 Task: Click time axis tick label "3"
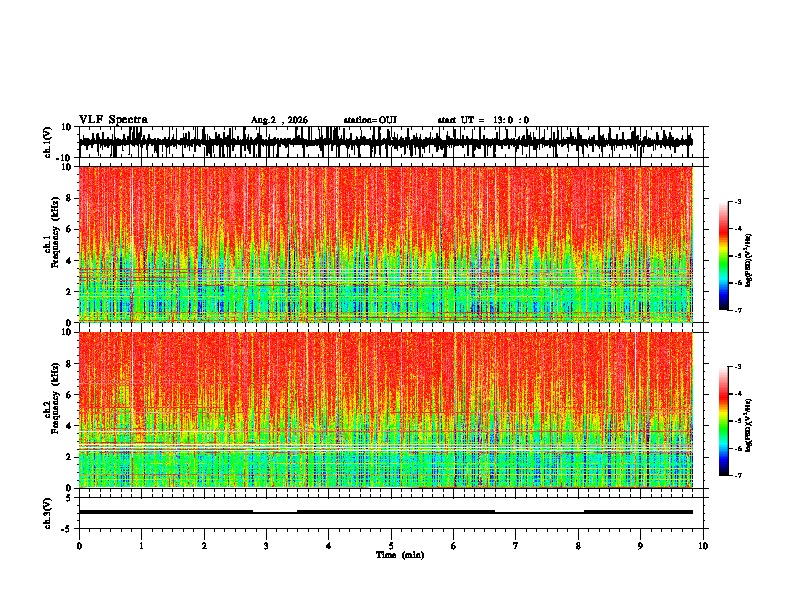click(x=266, y=546)
